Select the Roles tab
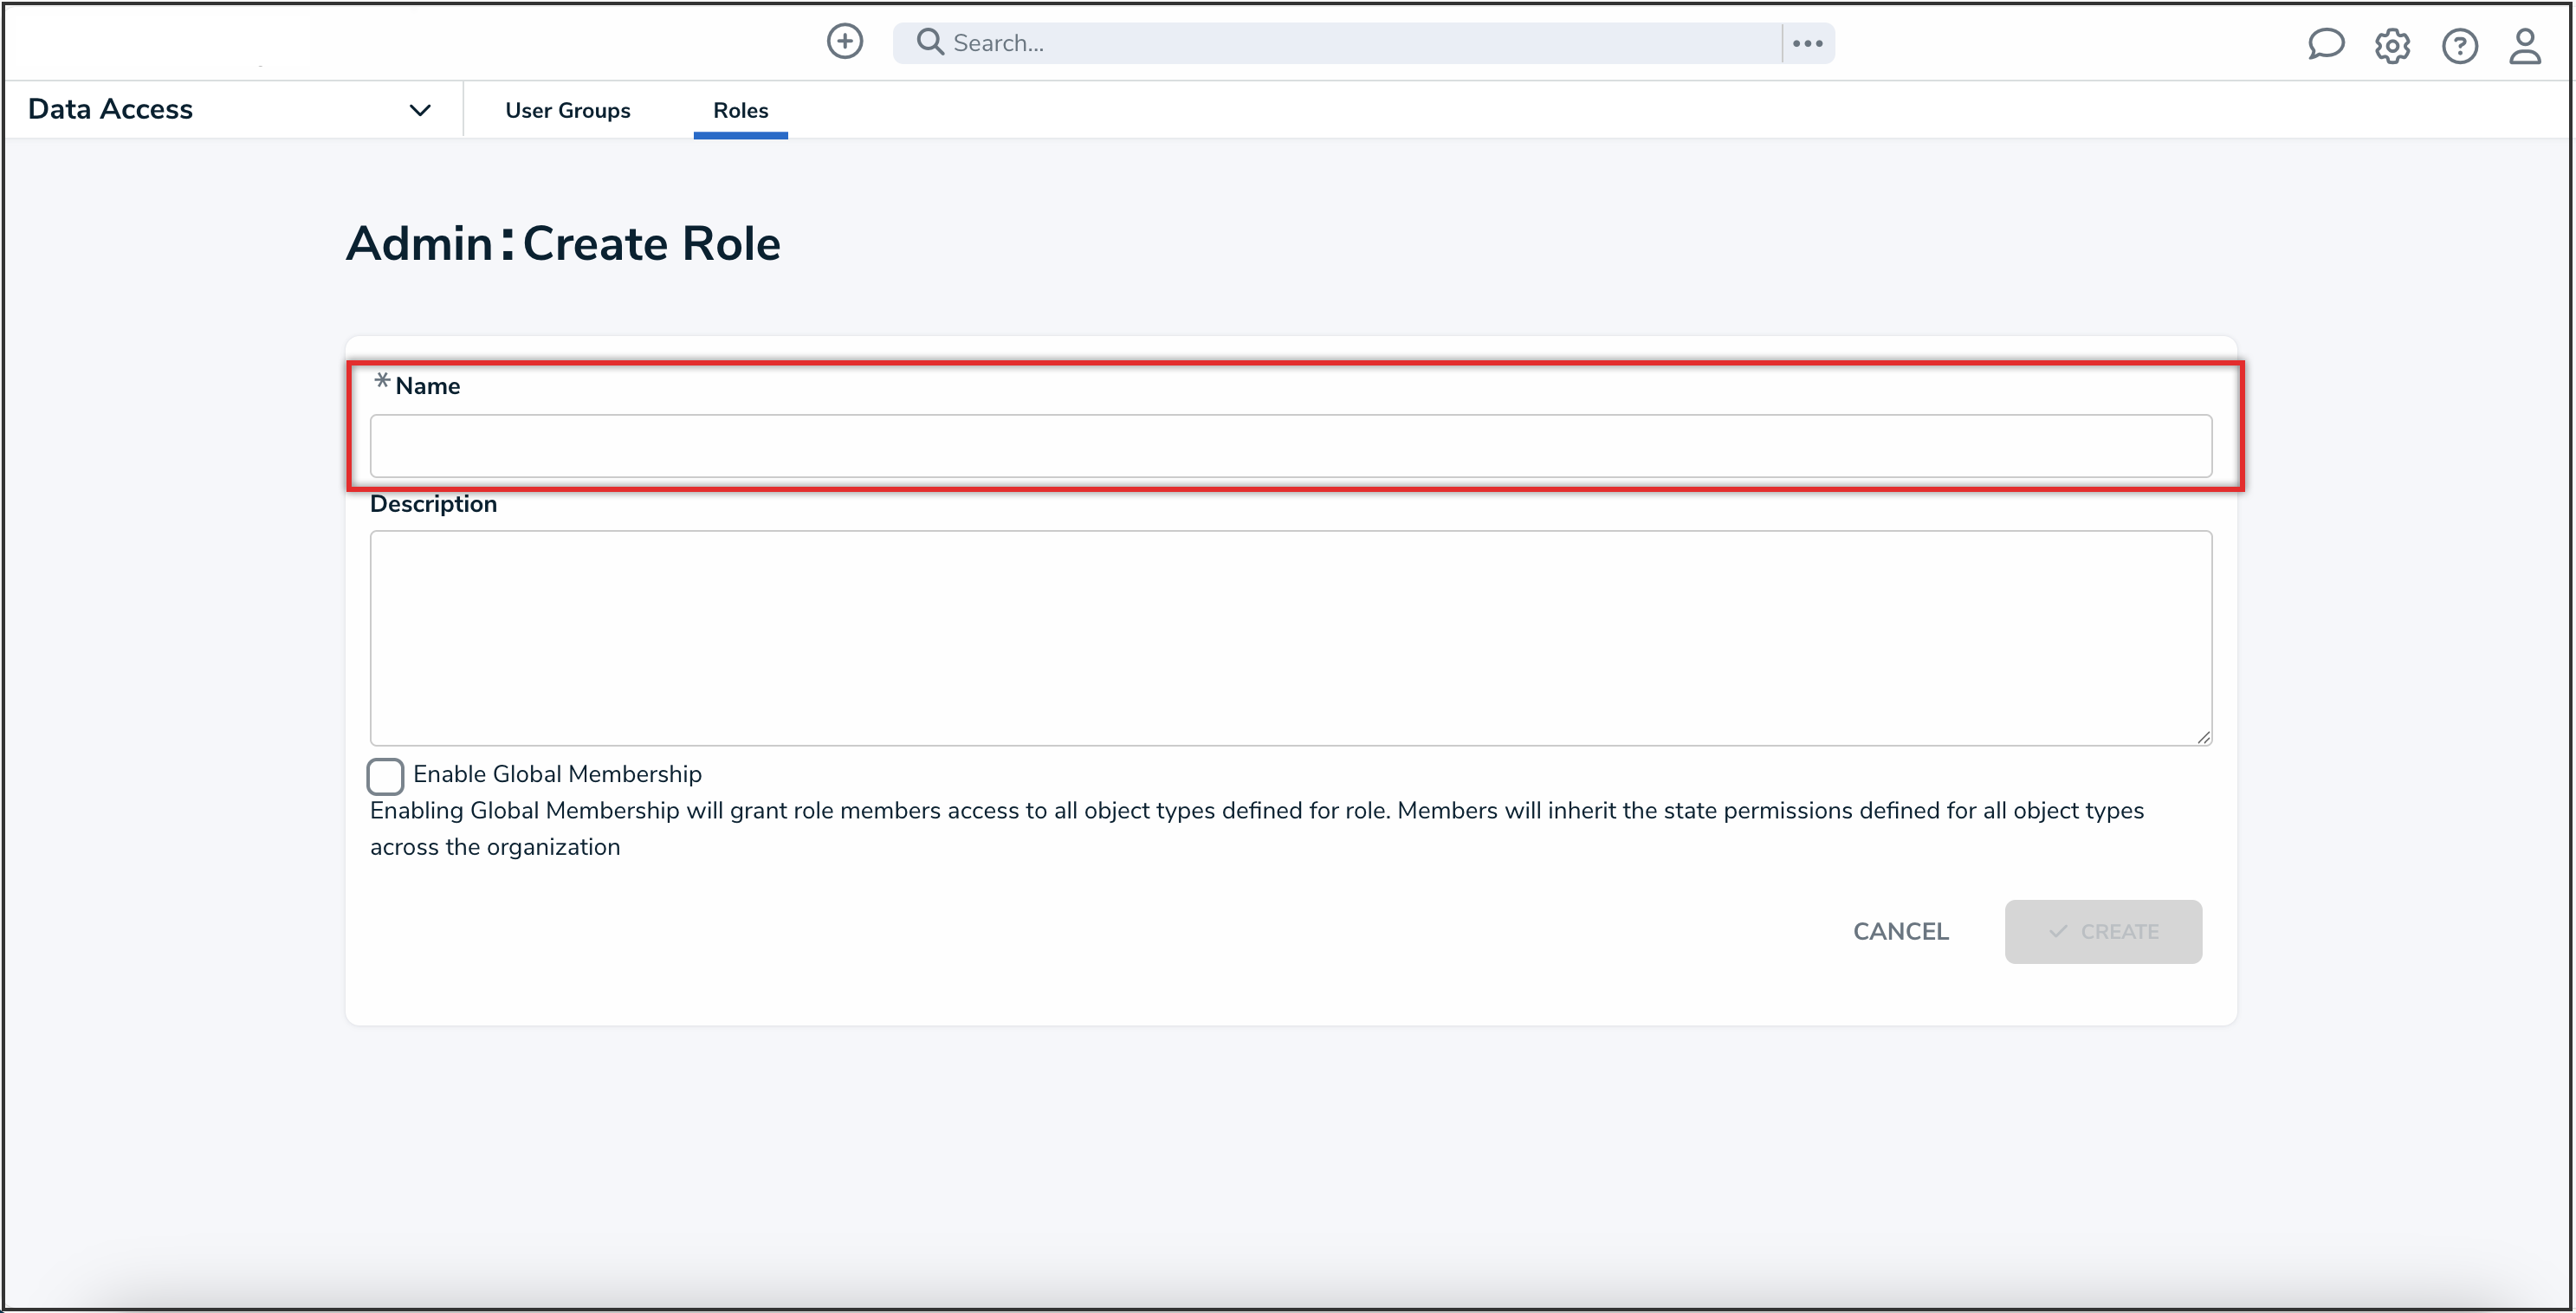This screenshot has width=2576, height=1313. pyautogui.click(x=740, y=110)
